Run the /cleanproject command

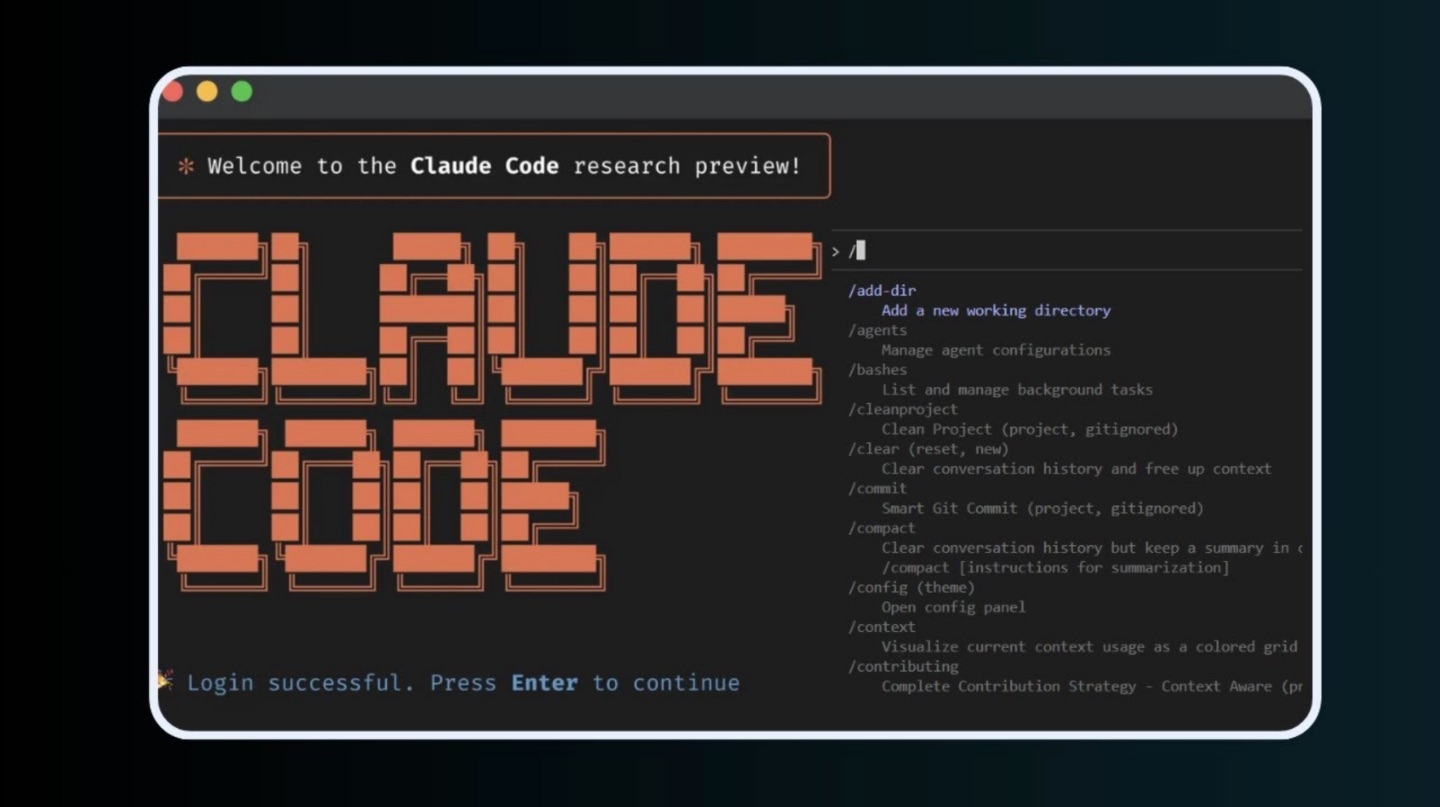point(902,409)
